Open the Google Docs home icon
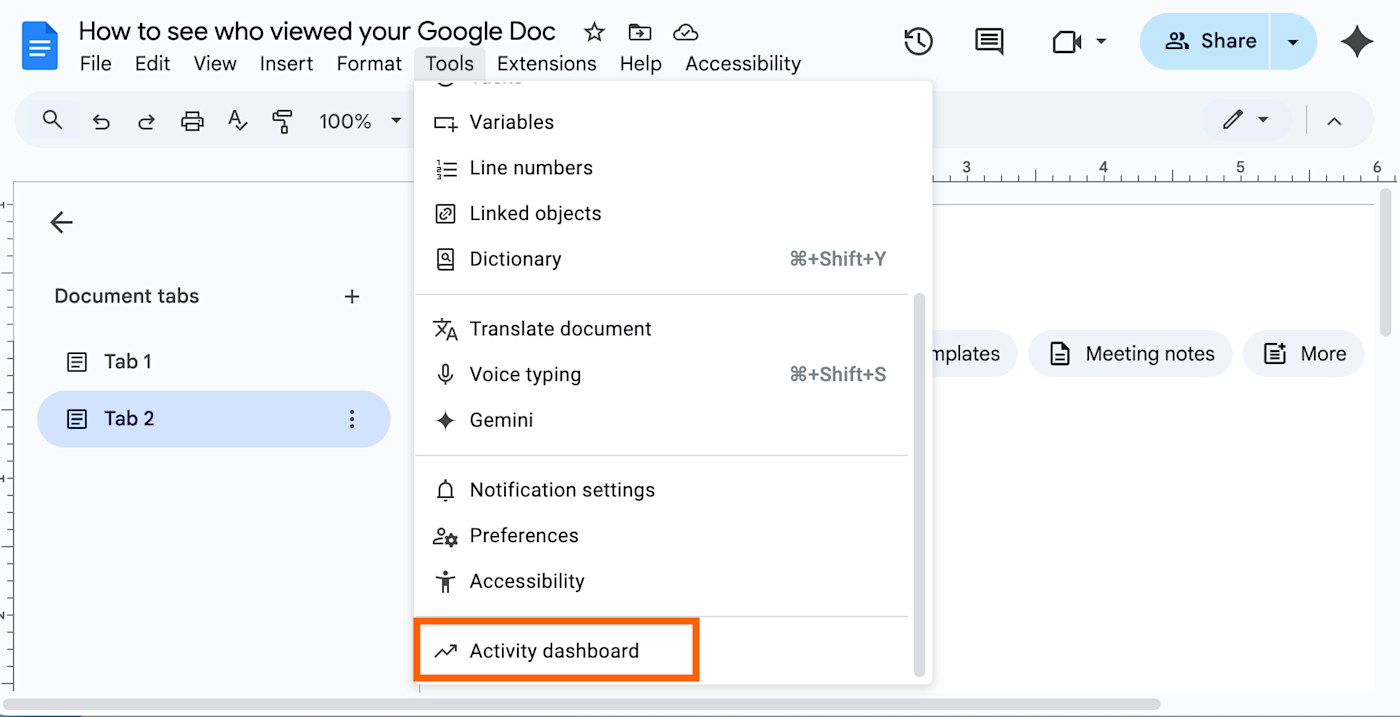 coord(42,46)
